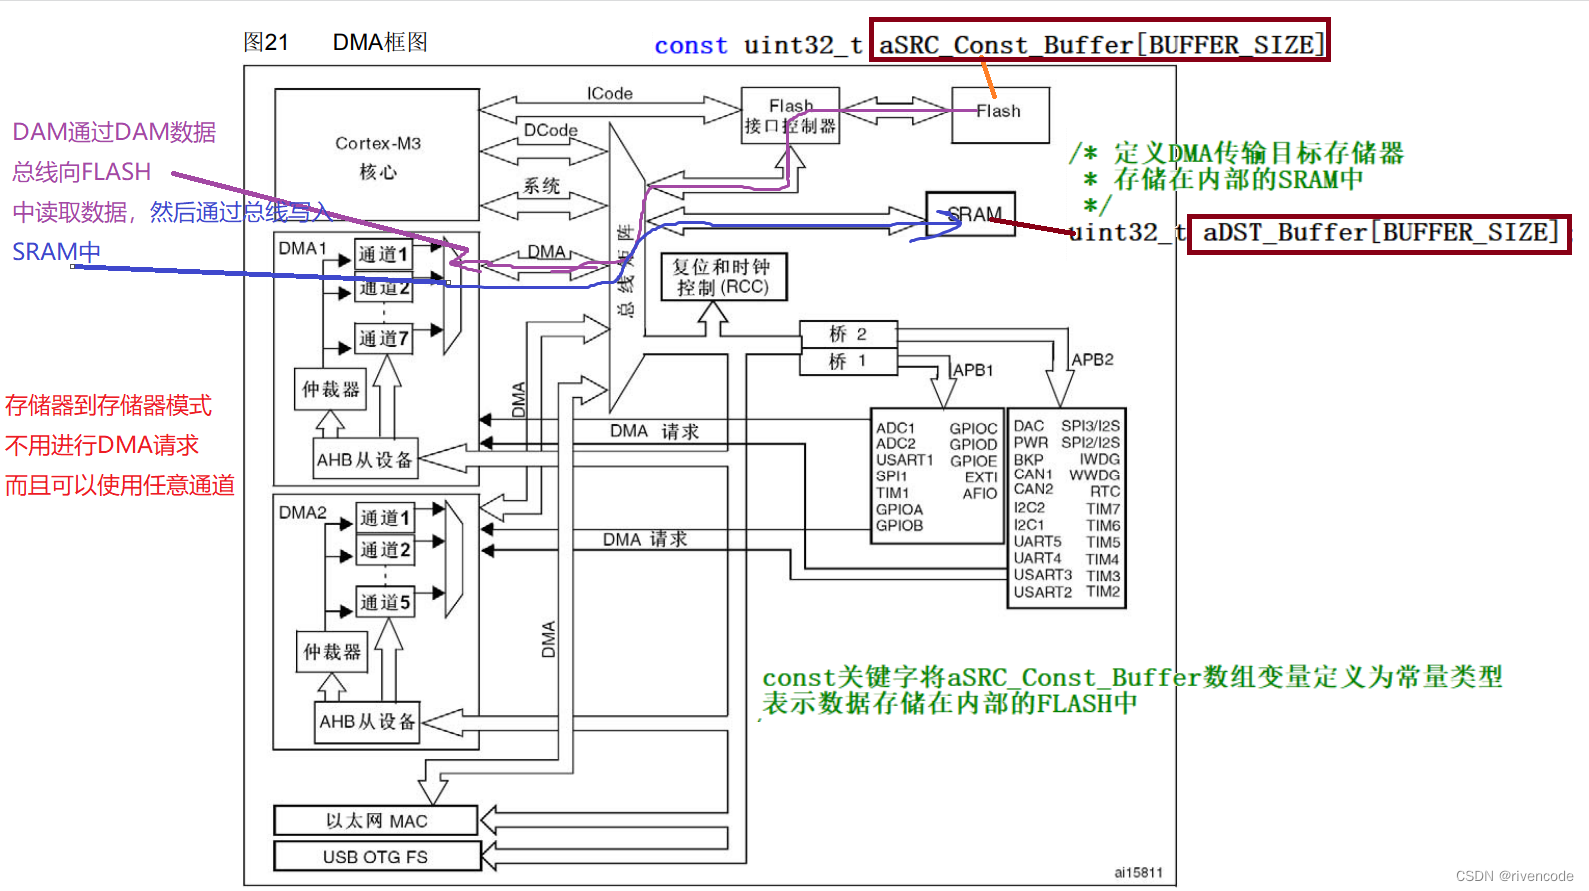This screenshot has height=891, width=1589.
Task: Click 'ADC1' in the APB1 peripheral list
Action: pos(895,428)
